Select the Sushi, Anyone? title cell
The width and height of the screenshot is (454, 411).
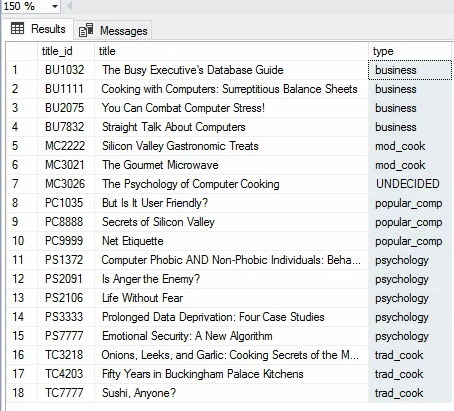point(231,393)
